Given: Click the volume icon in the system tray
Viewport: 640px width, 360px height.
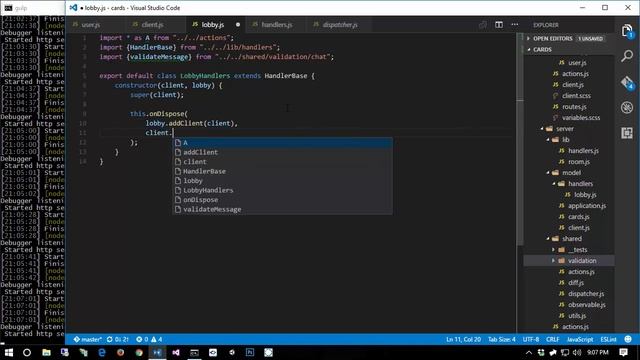Looking at the screenshot, I should click(x=577, y=353).
